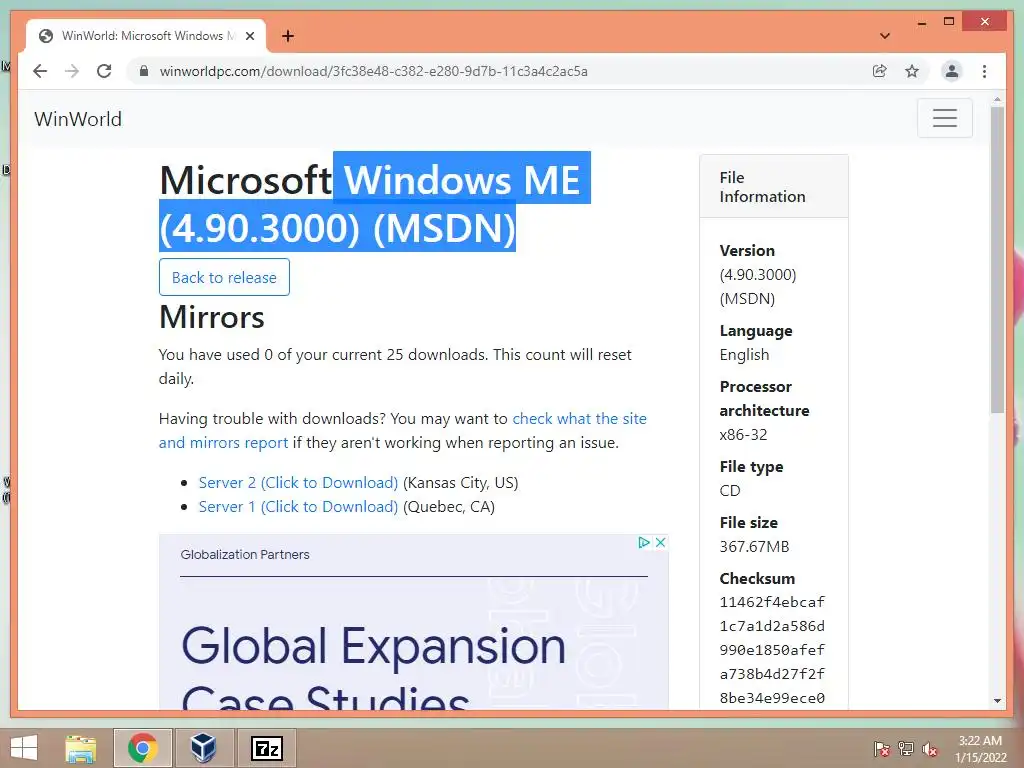Open the Windows Start button
Screen dimensions: 1024x768
tap(24, 748)
